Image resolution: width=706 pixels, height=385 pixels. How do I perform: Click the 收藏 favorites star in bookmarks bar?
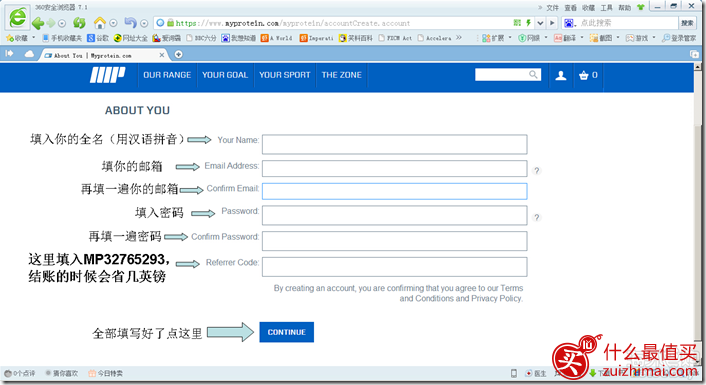(17, 38)
